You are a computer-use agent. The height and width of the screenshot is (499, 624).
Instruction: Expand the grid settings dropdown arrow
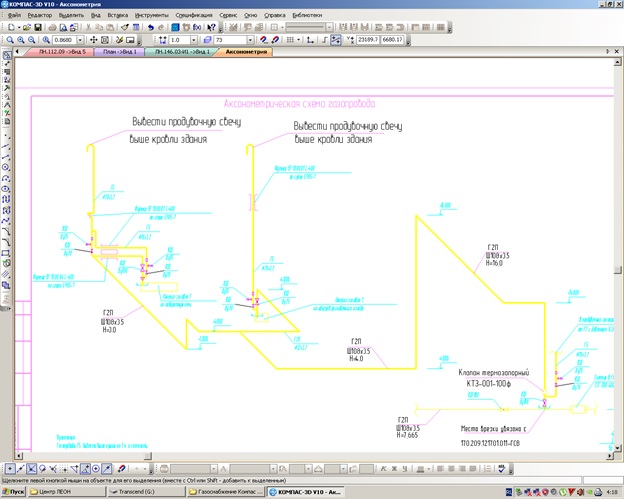[x=299, y=40]
